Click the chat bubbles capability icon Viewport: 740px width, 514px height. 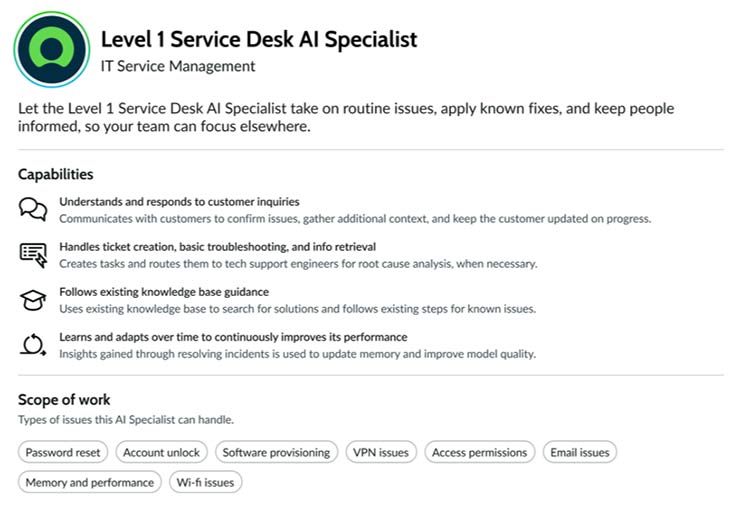[x=33, y=209]
